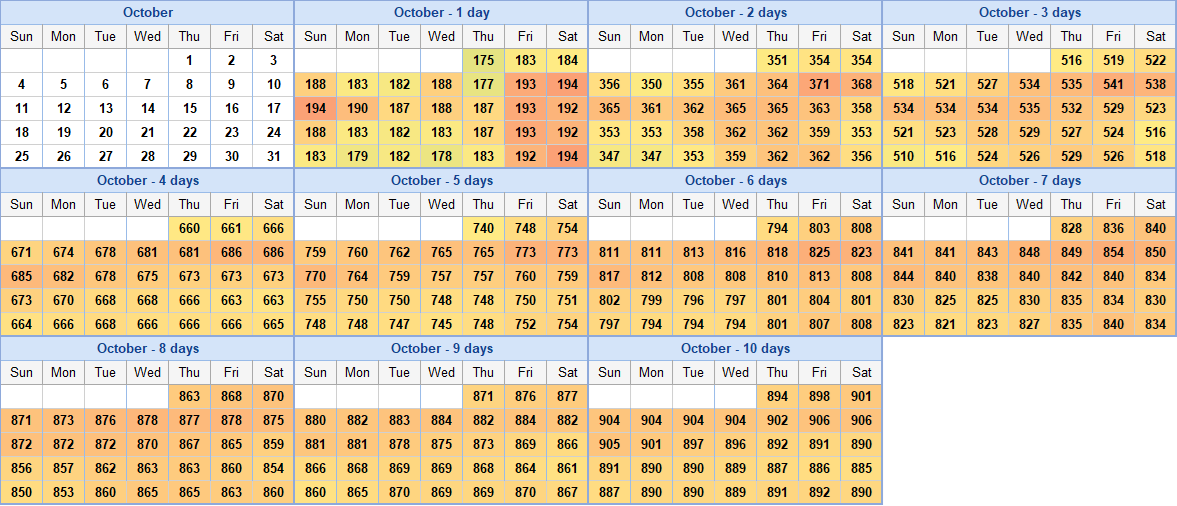Click the October - 1 day title
The width and height of the screenshot is (1177, 506).
[441, 12]
